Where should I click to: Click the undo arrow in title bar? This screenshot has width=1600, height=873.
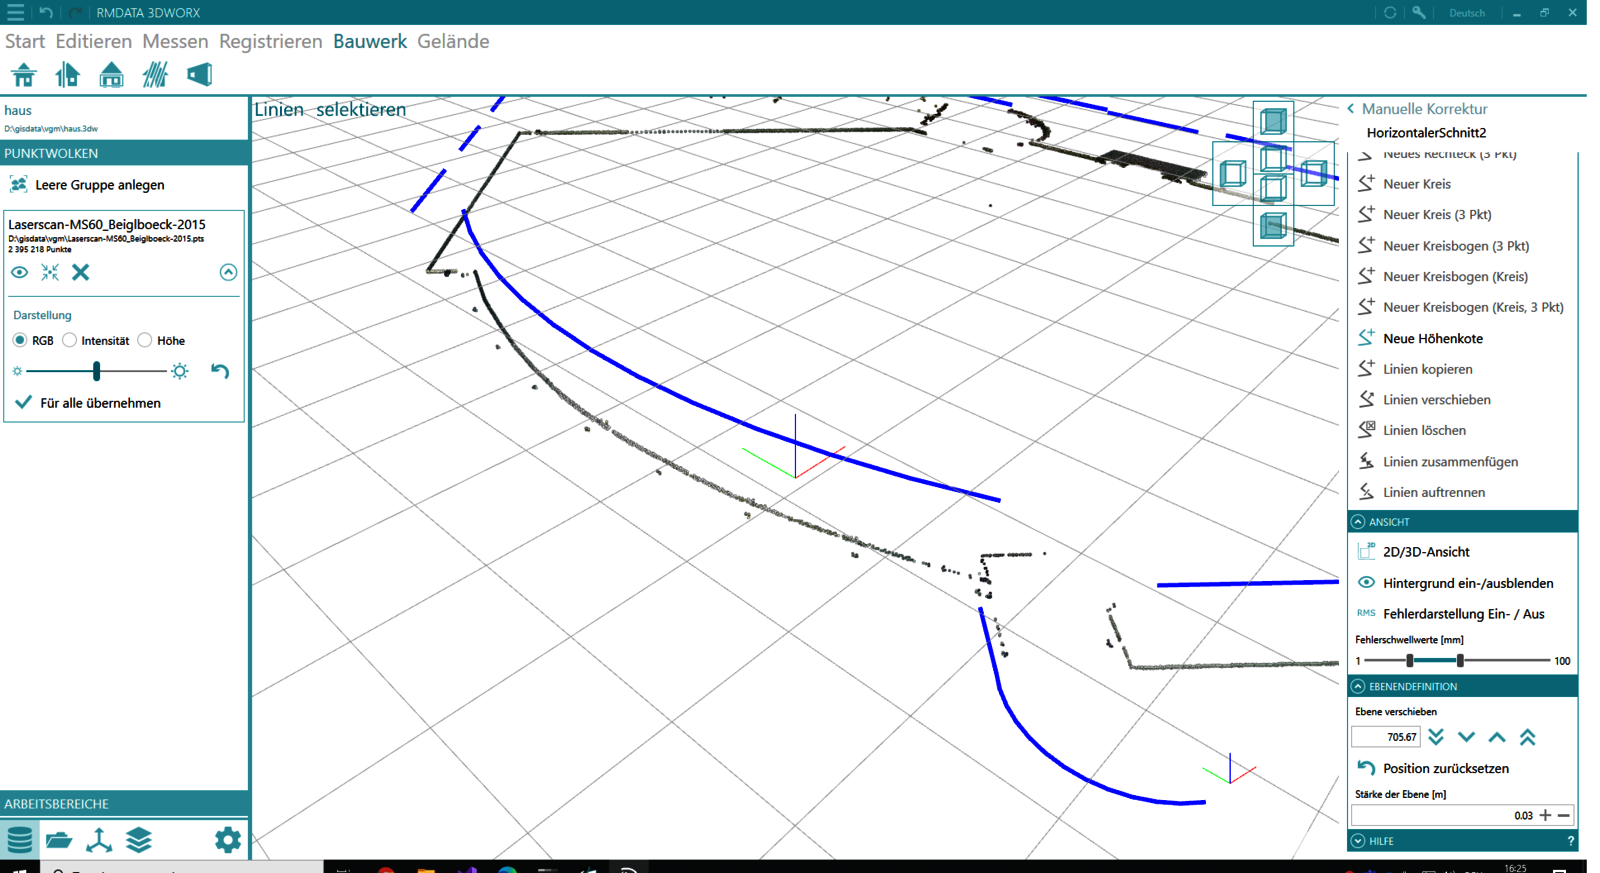[46, 12]
